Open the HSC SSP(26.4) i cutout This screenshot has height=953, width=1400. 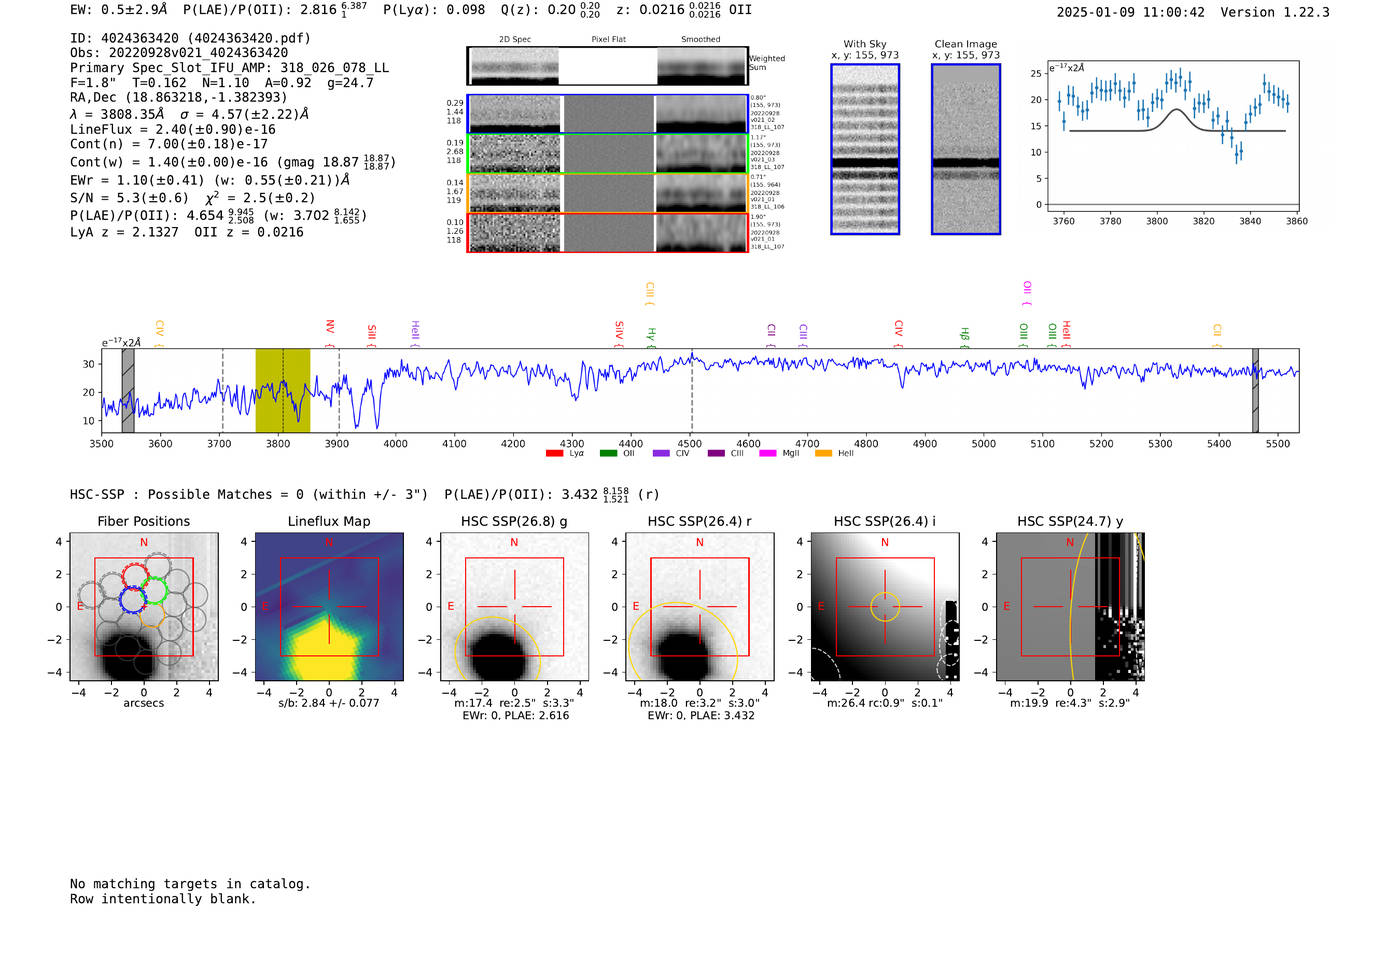point(884,607)
